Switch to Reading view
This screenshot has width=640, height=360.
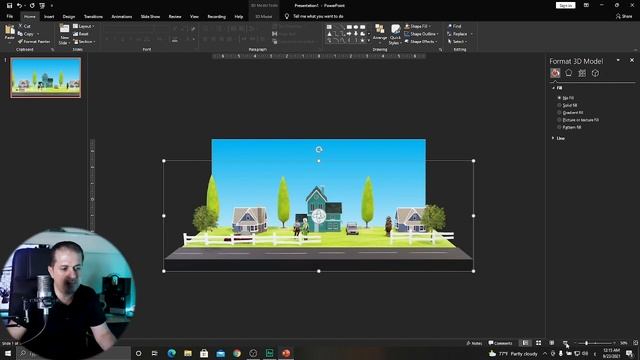pyautogui.click(x=552, y=343)
